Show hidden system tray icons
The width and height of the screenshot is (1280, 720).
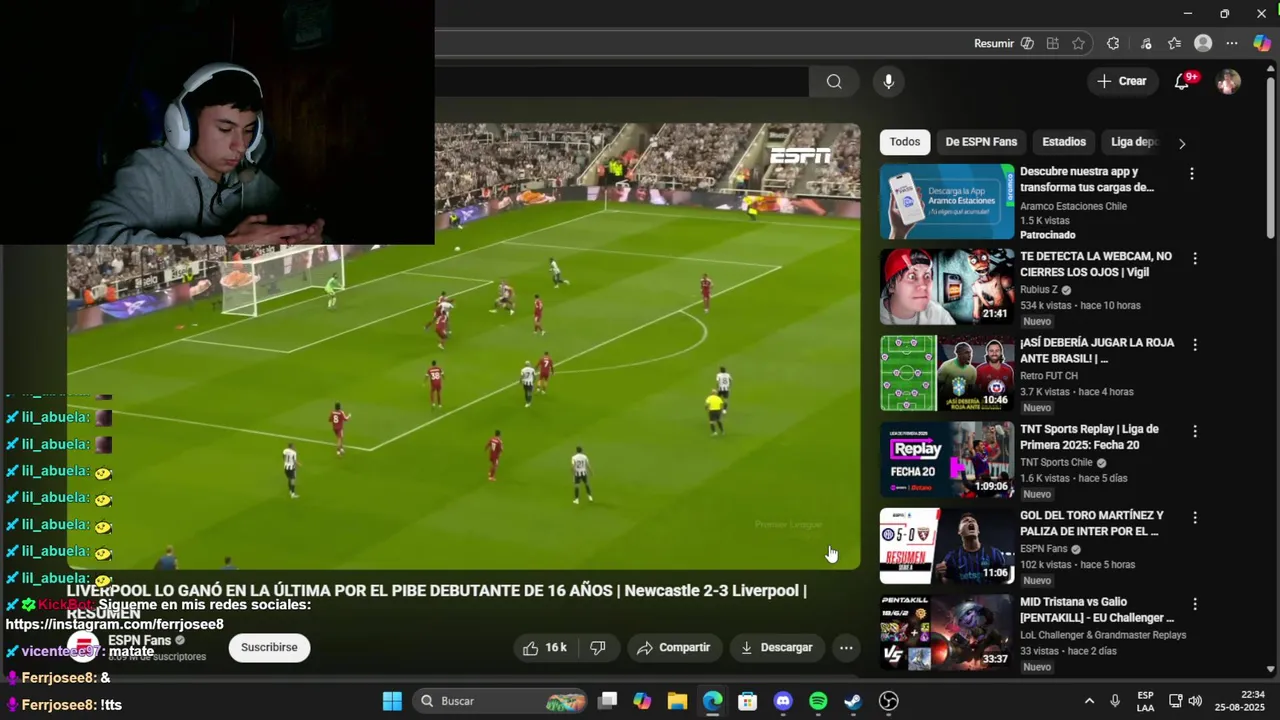point(1089,701)
